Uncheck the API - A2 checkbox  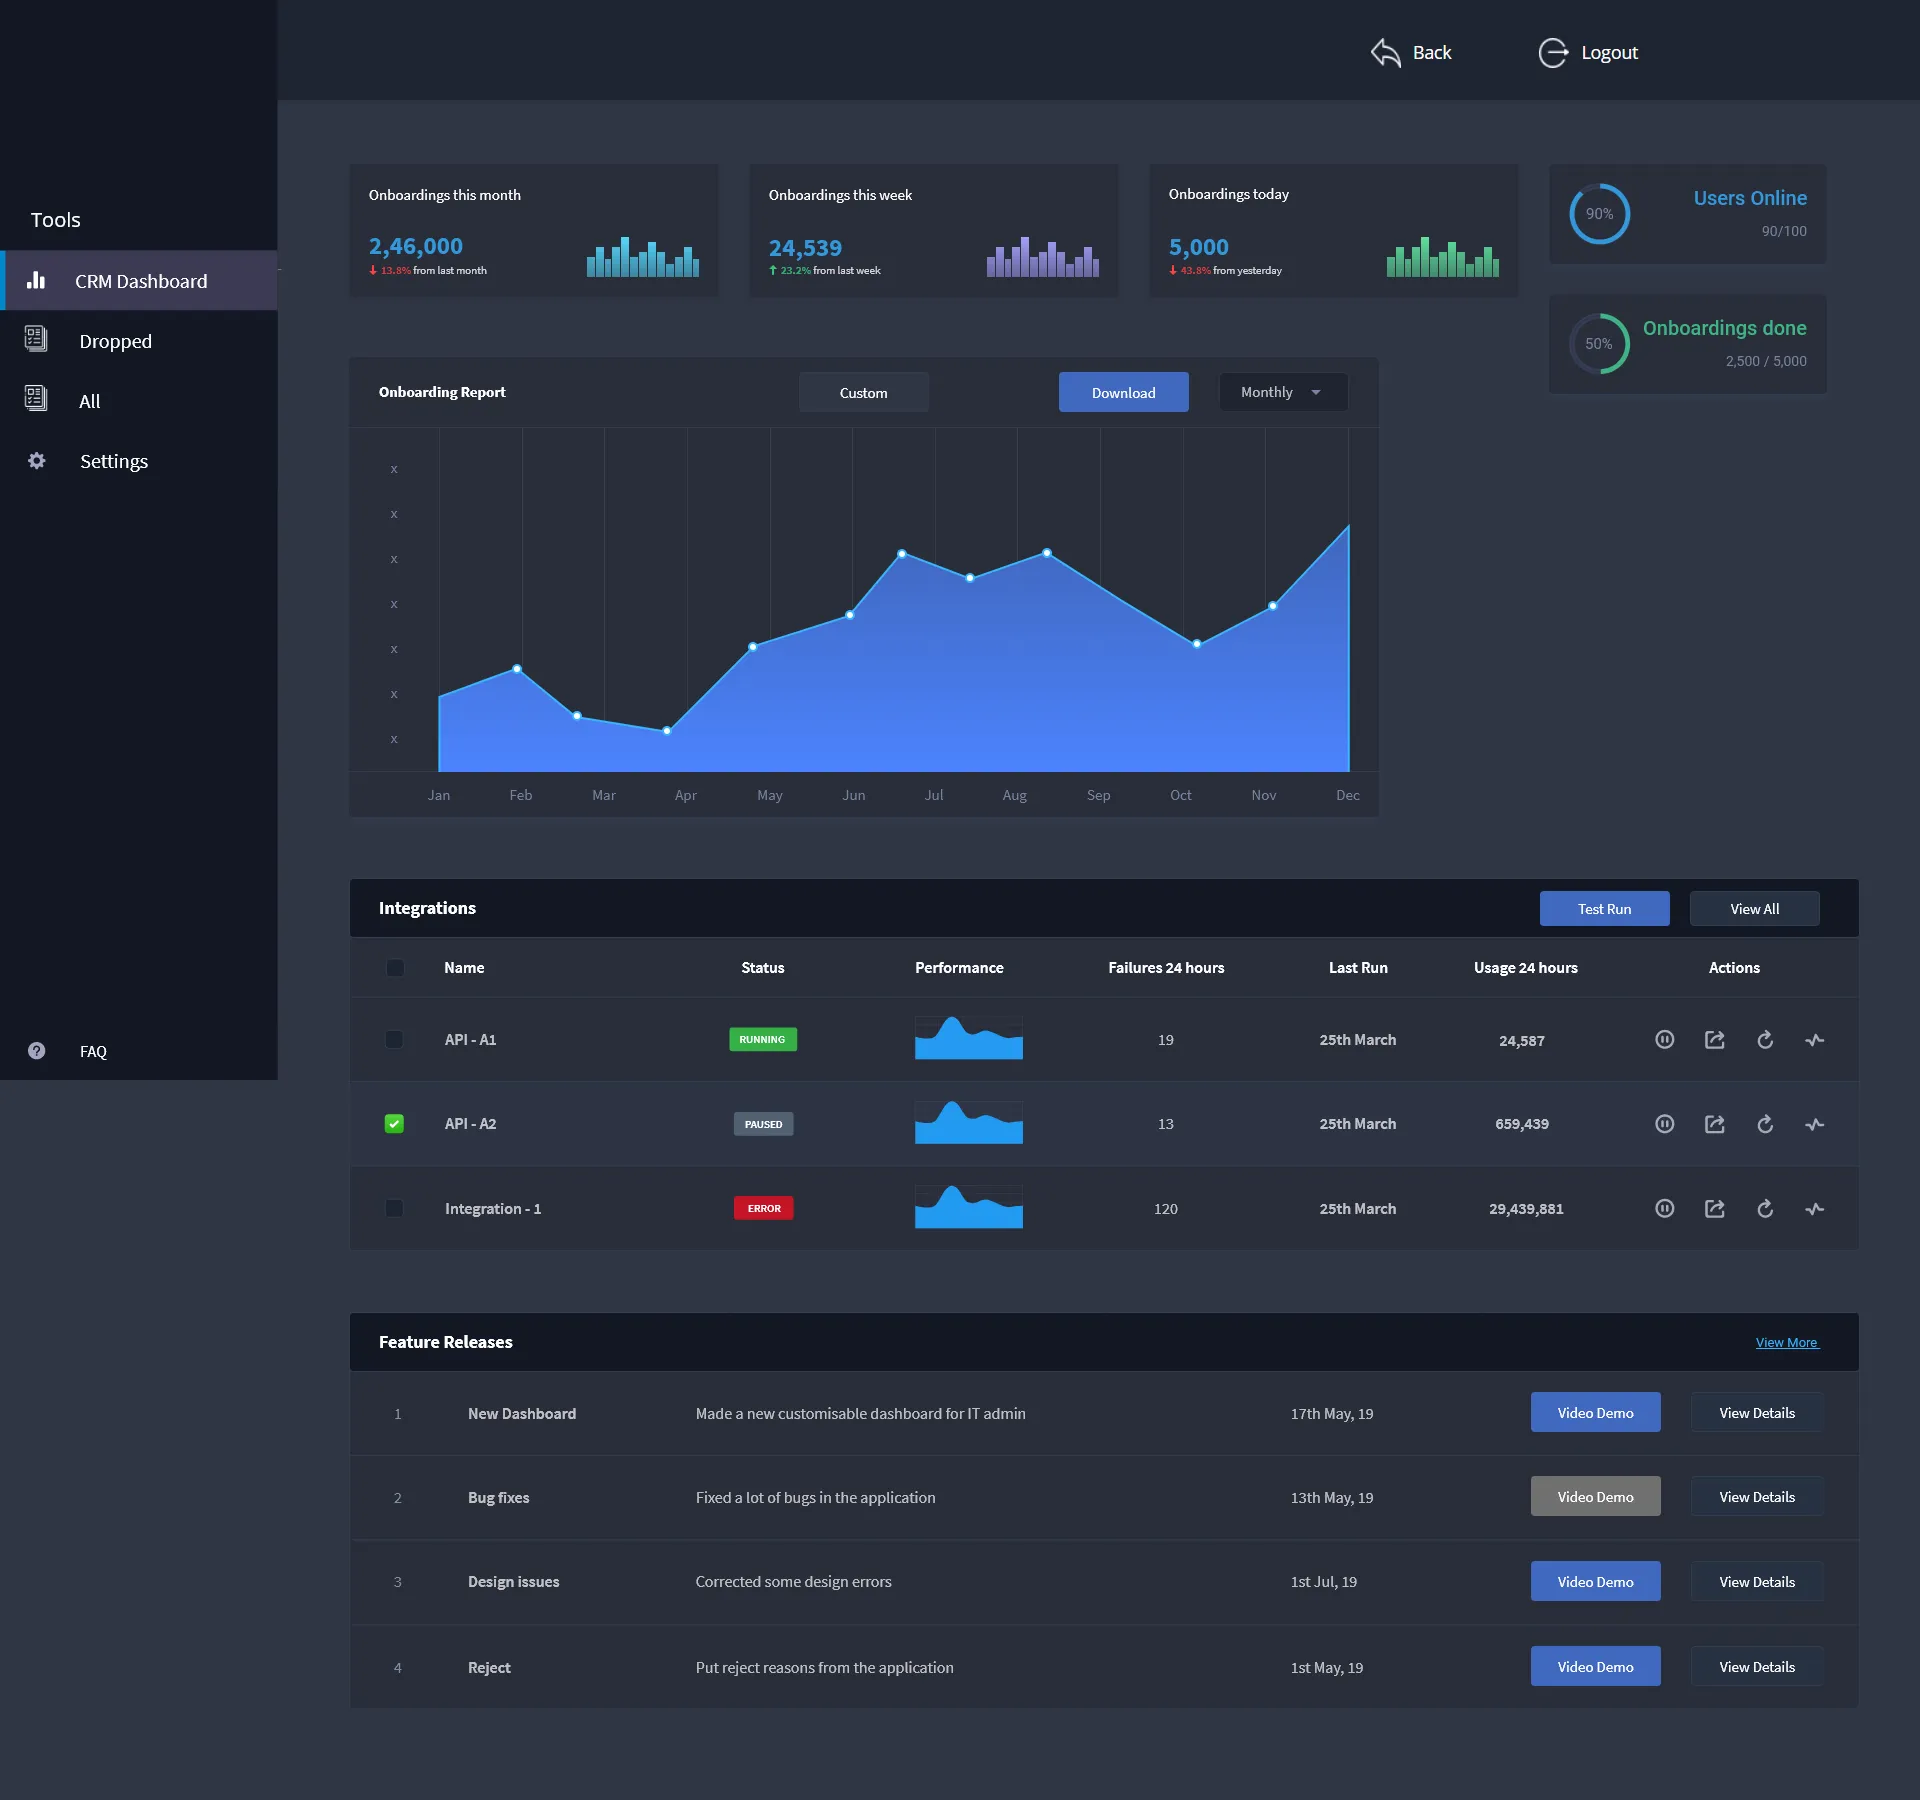tap(394, 1124)
